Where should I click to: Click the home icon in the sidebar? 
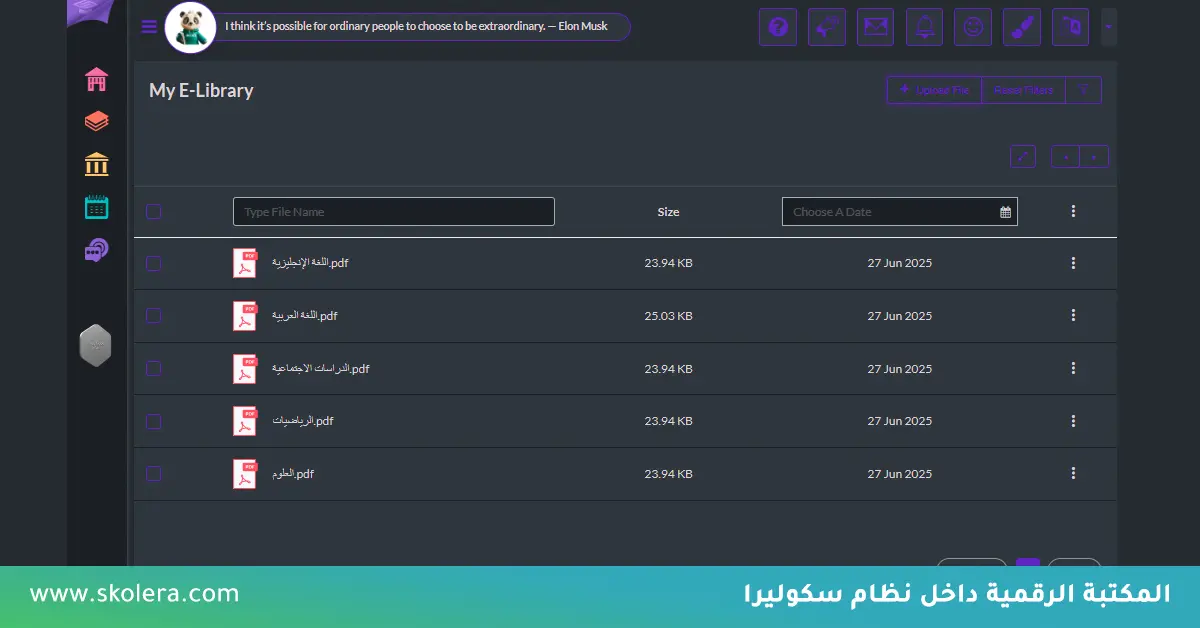[x=96, y=78]
